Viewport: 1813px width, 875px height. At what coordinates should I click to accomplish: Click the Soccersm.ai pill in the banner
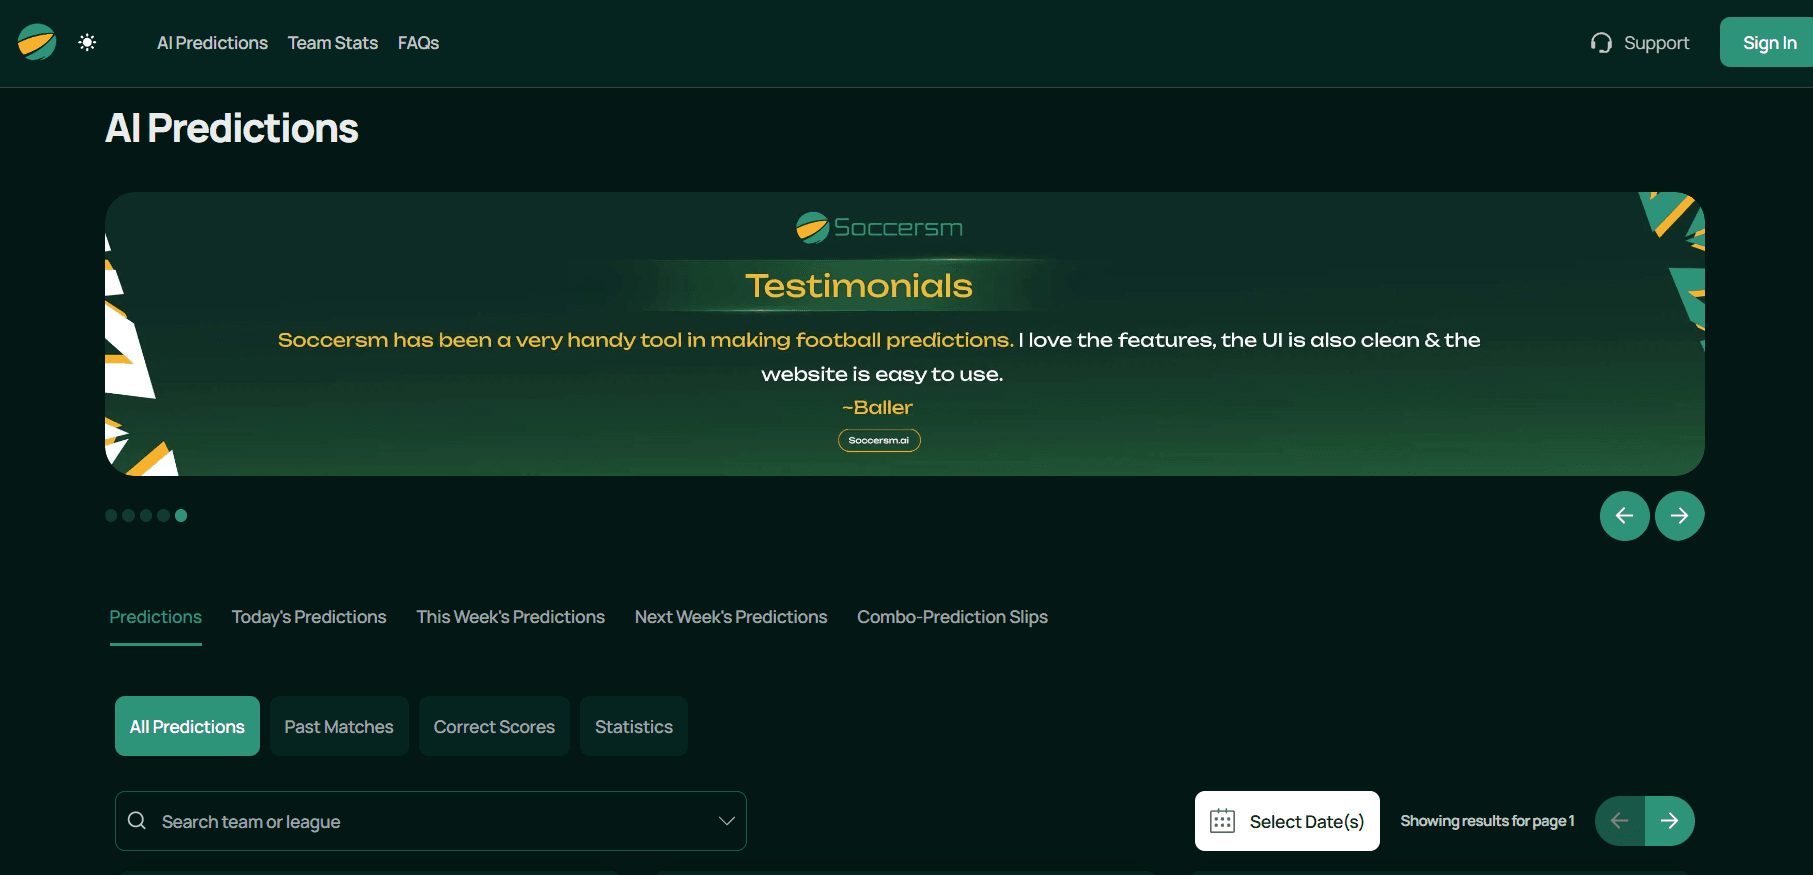click(879, 440)
